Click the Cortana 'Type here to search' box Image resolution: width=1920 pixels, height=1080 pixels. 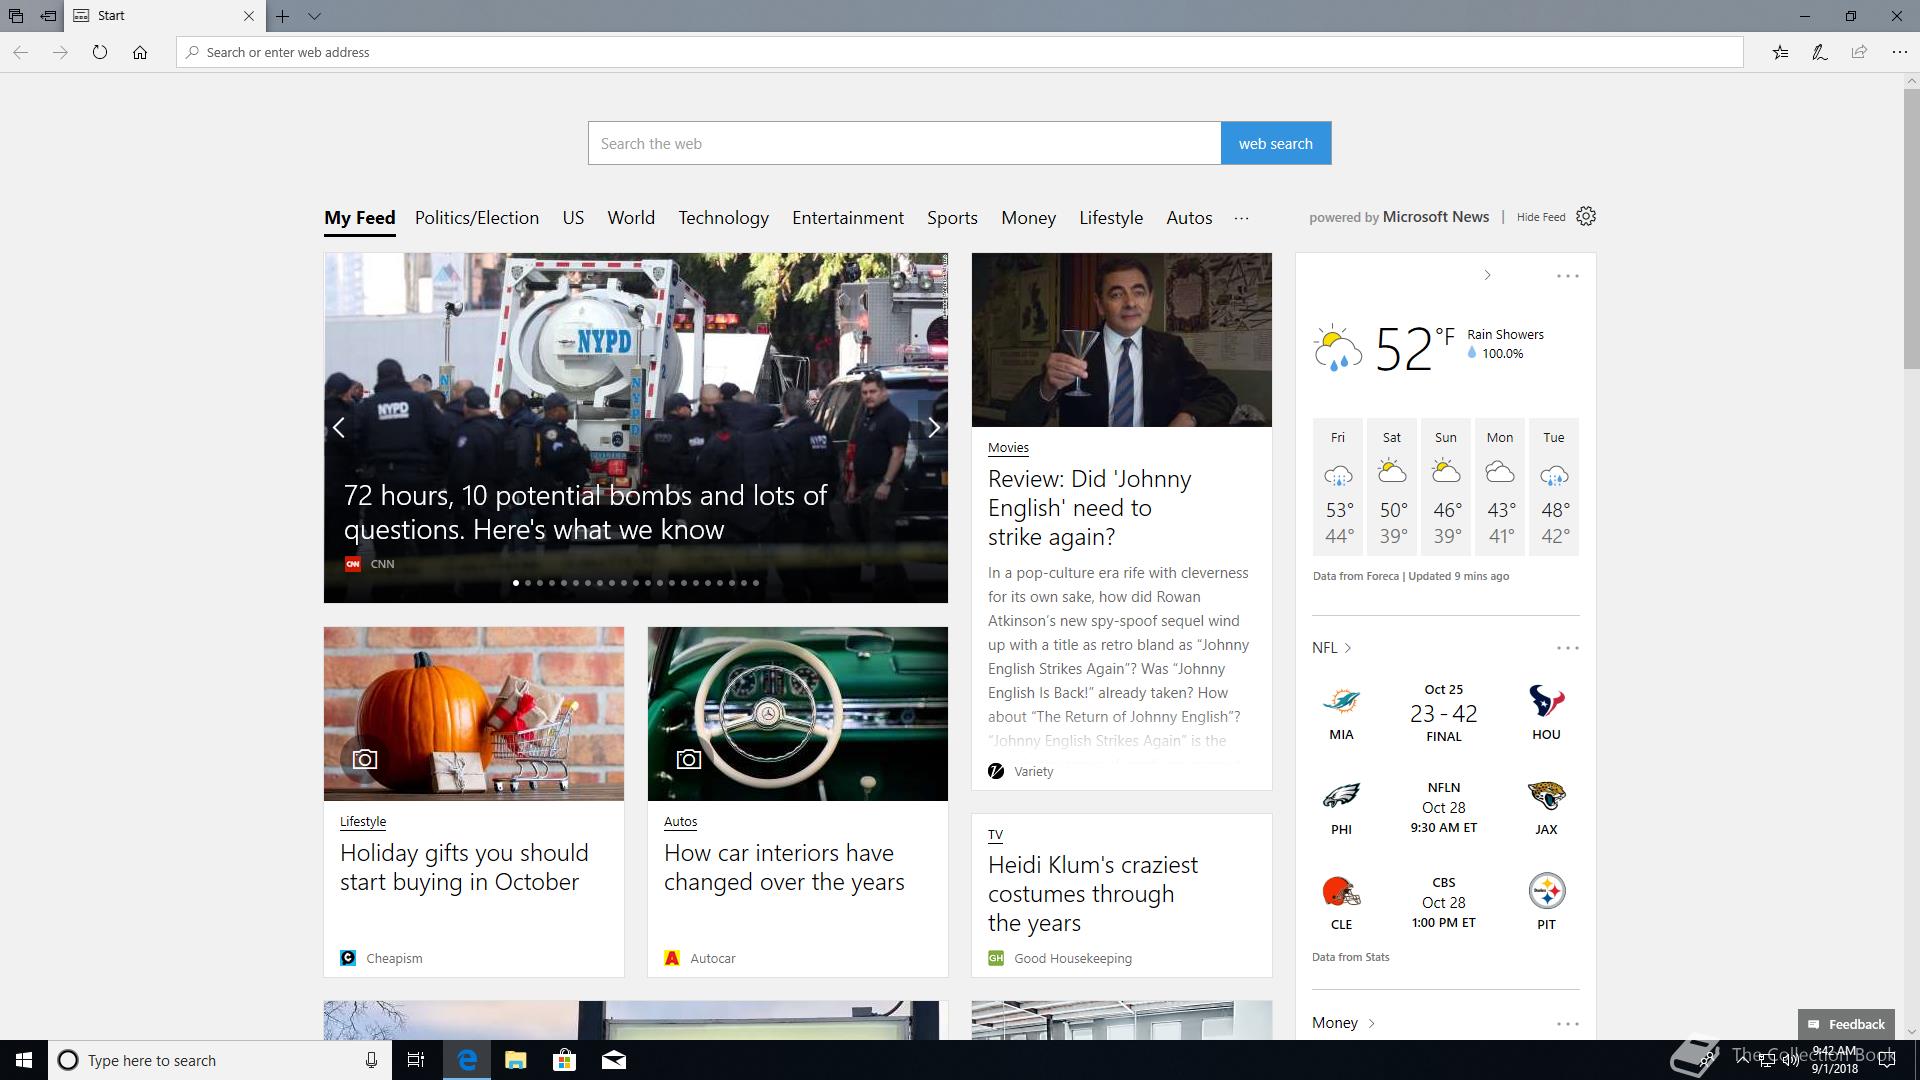point(218,1060)
